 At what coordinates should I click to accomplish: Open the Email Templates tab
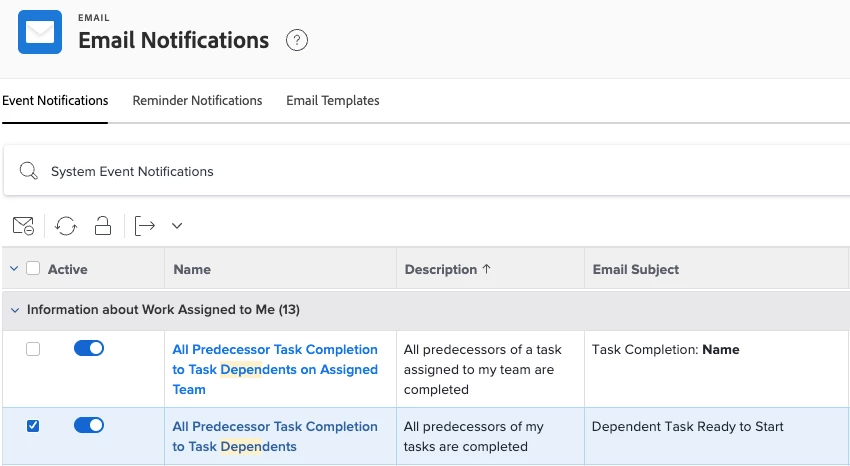pos(332,101)
